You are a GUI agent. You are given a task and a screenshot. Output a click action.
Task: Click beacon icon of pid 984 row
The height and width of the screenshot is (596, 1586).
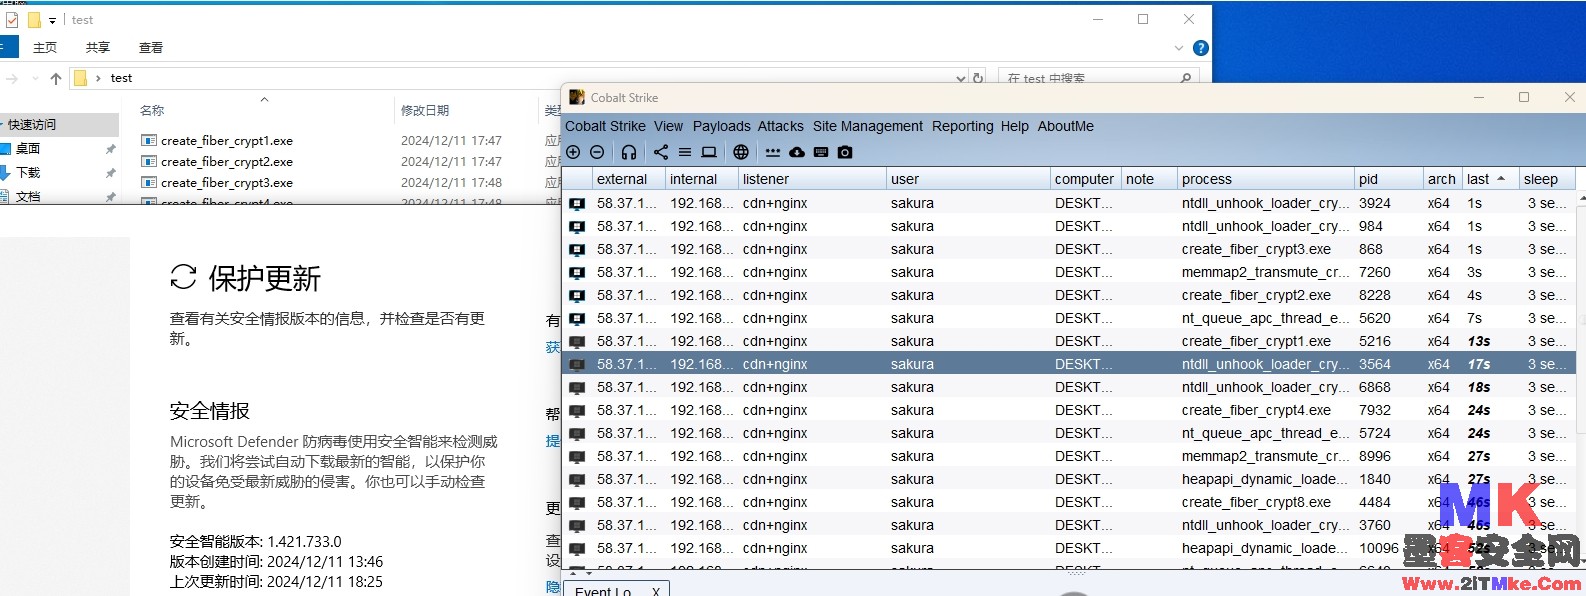coord(577,226)
